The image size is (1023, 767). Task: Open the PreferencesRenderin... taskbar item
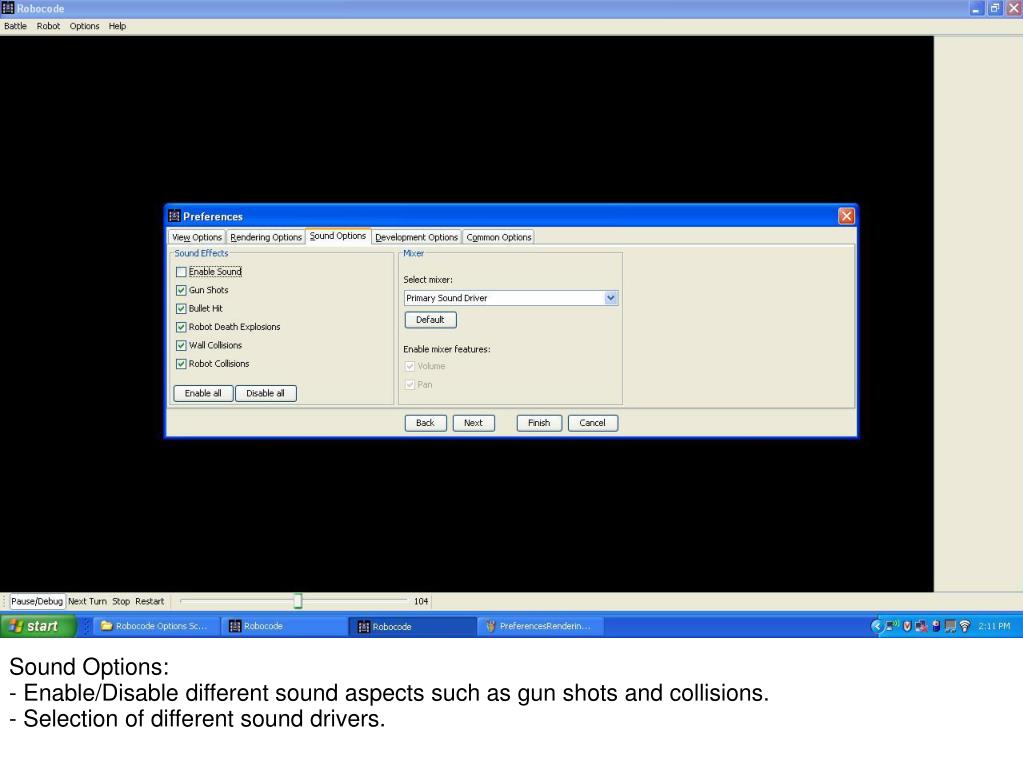click(540, 626)
